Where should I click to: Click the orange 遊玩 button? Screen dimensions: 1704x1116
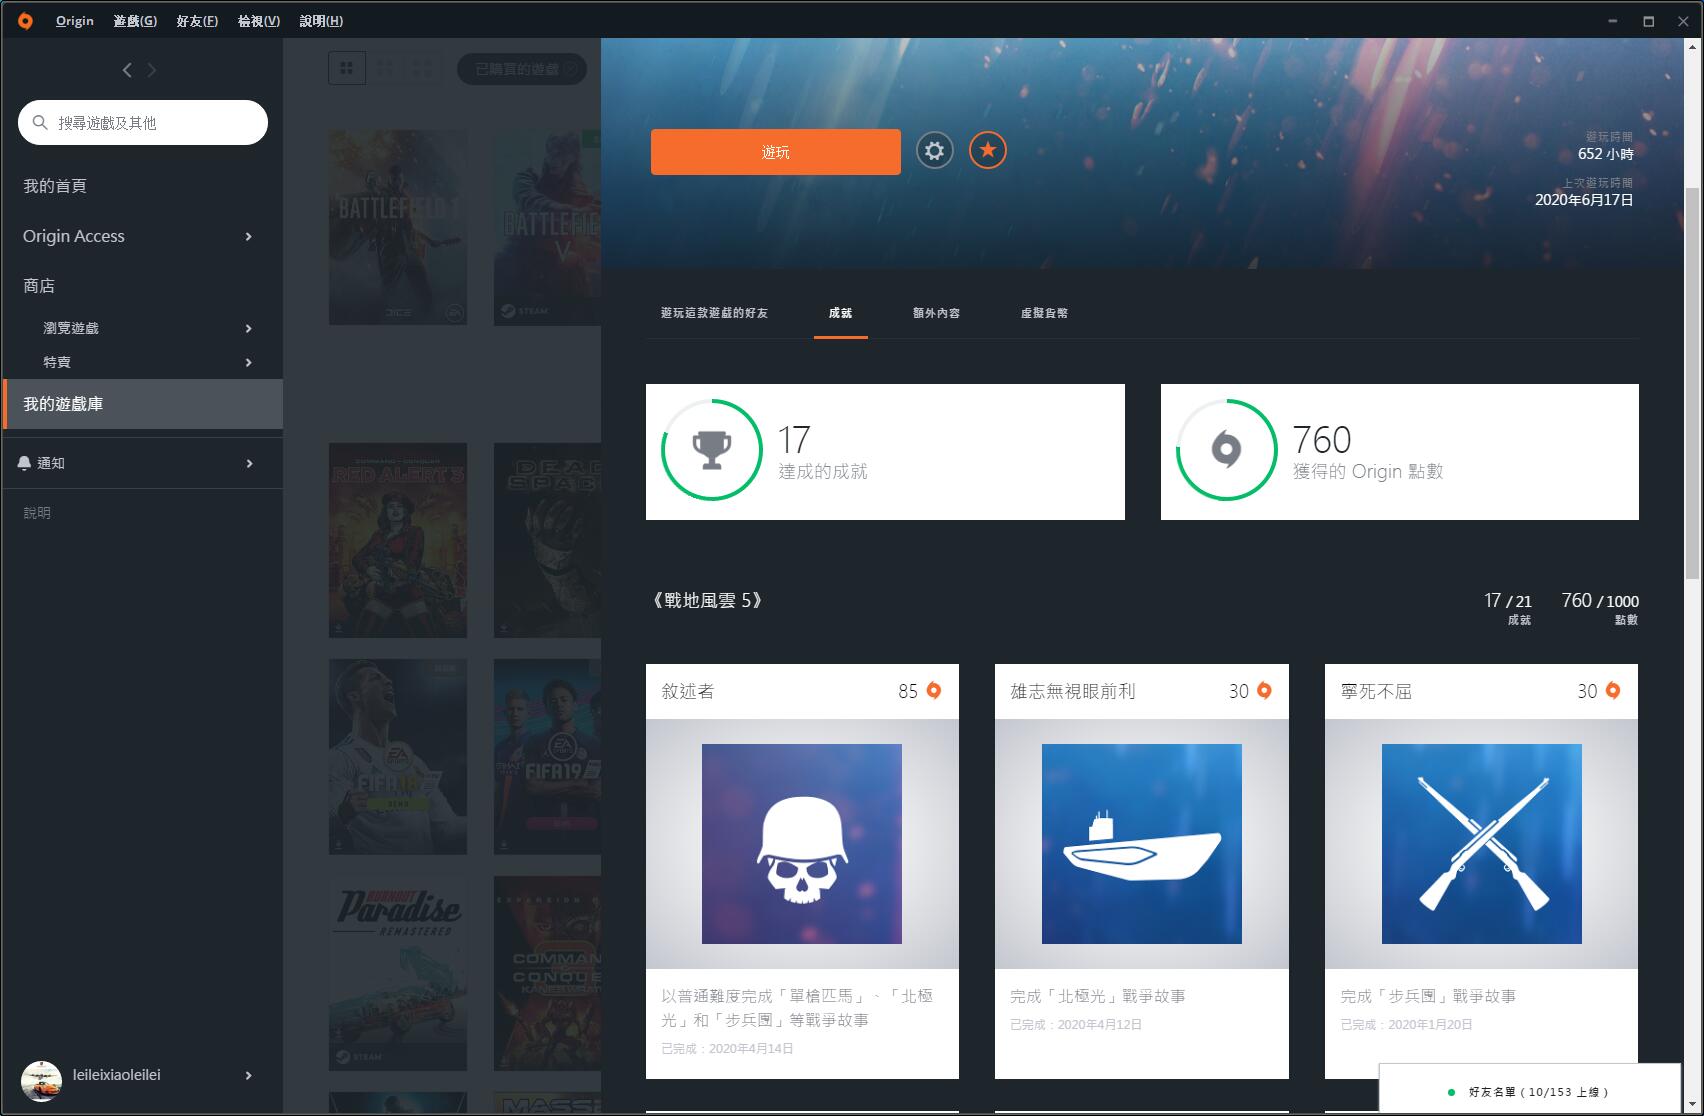(x=776, y=152)
